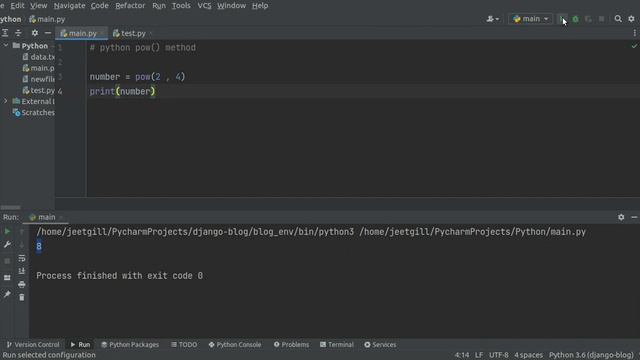Image resolution: width=640 pixels, height=360 pixels.
Task: Expand External Libraries node
Action: [x=6, y=101]
